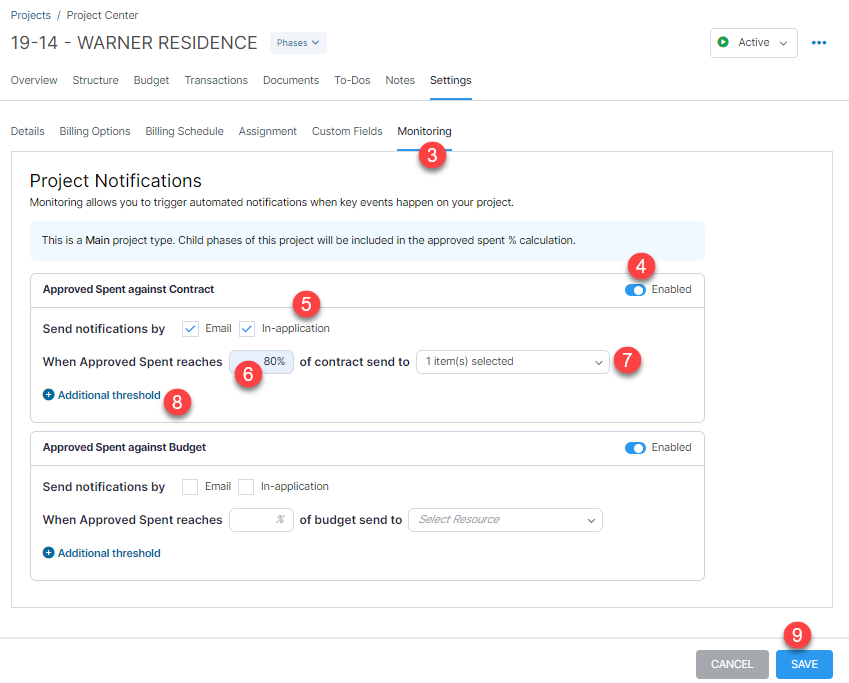
Task: Toggle Approved Spent against Budget Enabled switch
Action: pos(635,448)
